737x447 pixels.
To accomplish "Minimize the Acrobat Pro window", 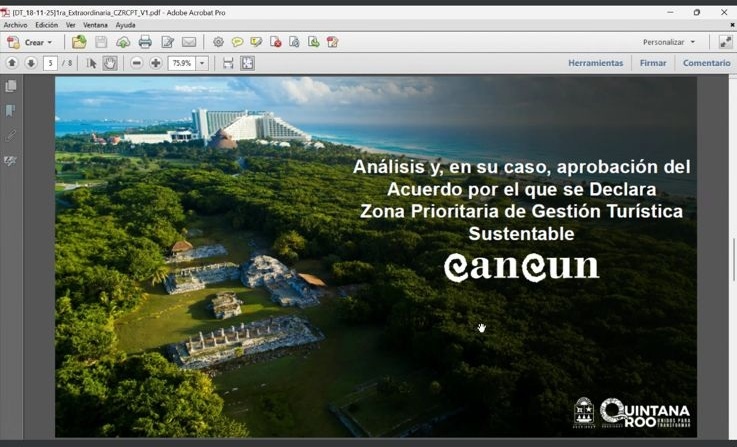I will tap(670, 13).
